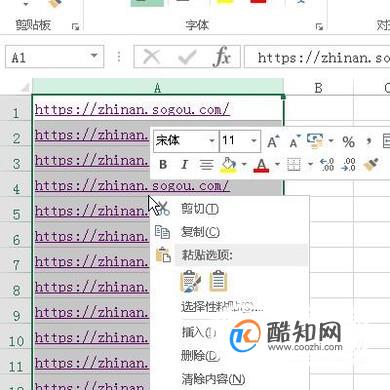Click the borders icon in mini toolbar
The height and width of the screenshot is (390, 390).
(x=294, y=165)
